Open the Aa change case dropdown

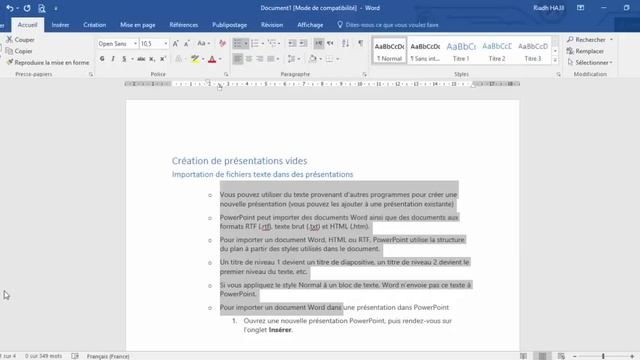pyautogui.click(x=203, y=43)
